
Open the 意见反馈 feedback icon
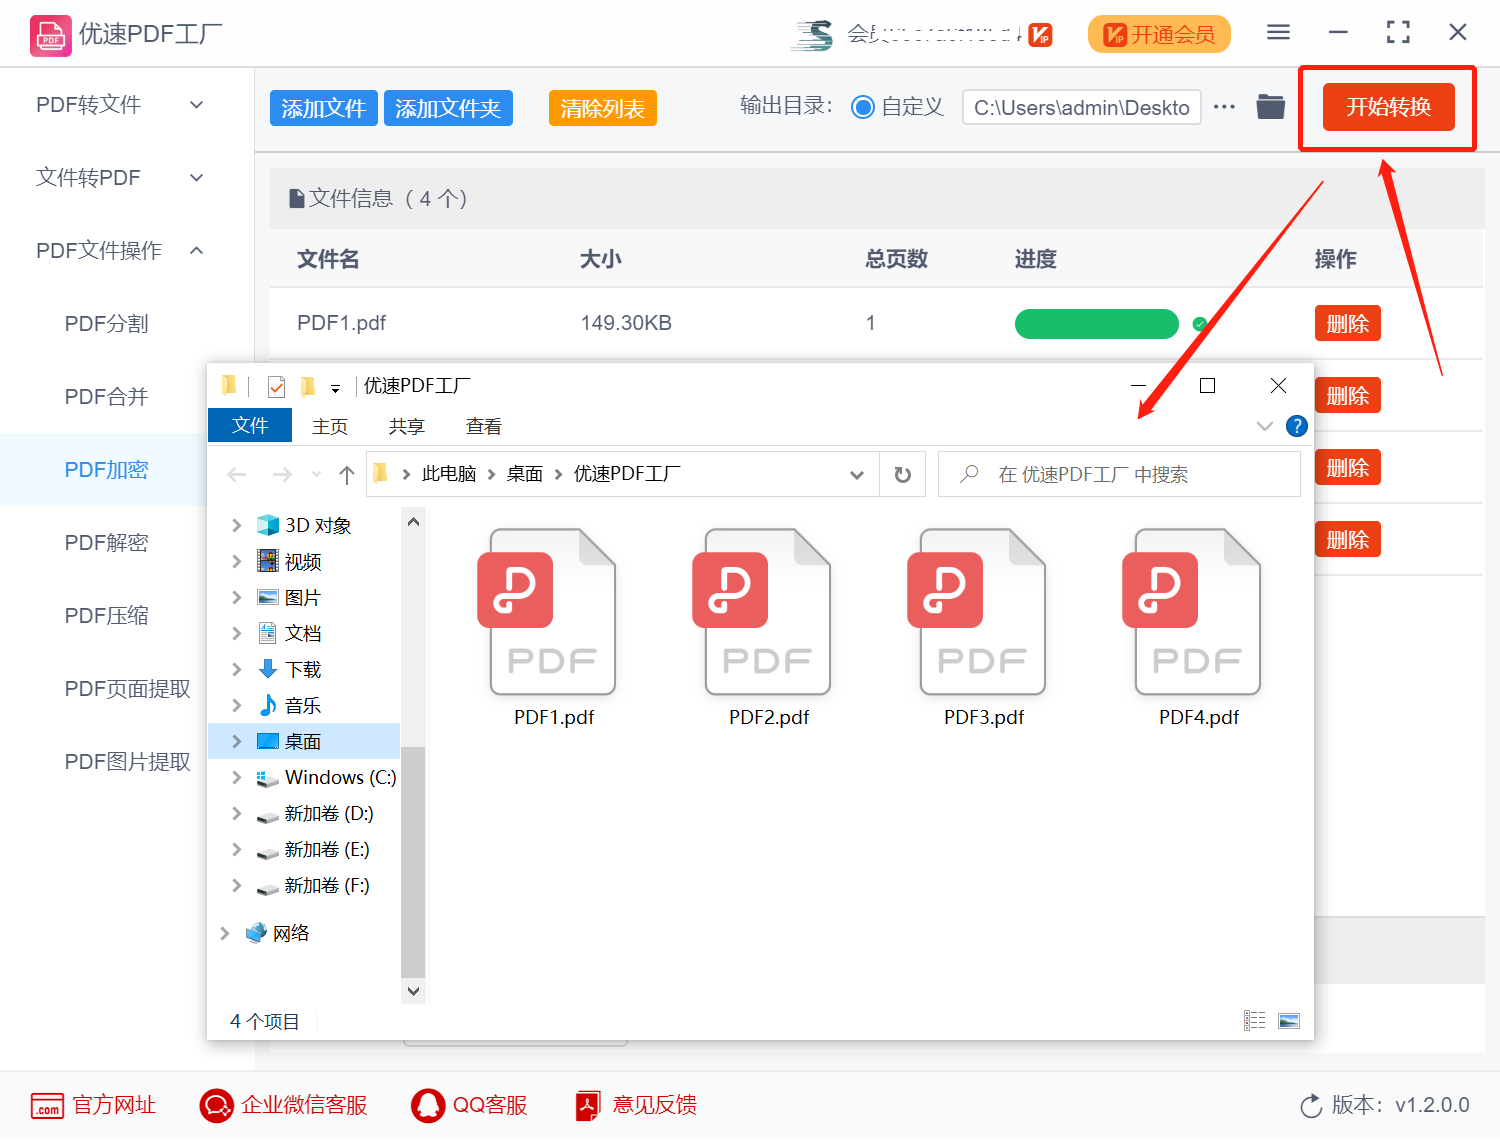[x=587, y=1105]
